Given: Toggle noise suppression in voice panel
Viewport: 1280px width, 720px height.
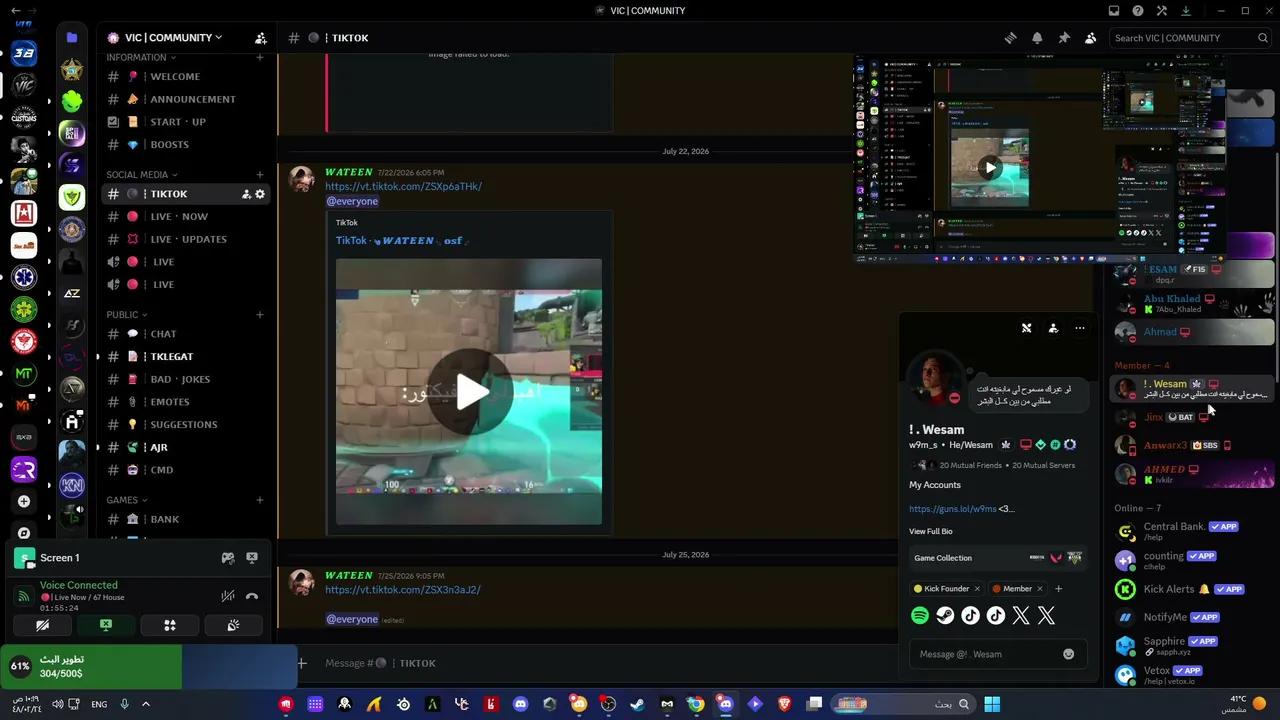Looking at the screenshot, I should tap(228, 596).
